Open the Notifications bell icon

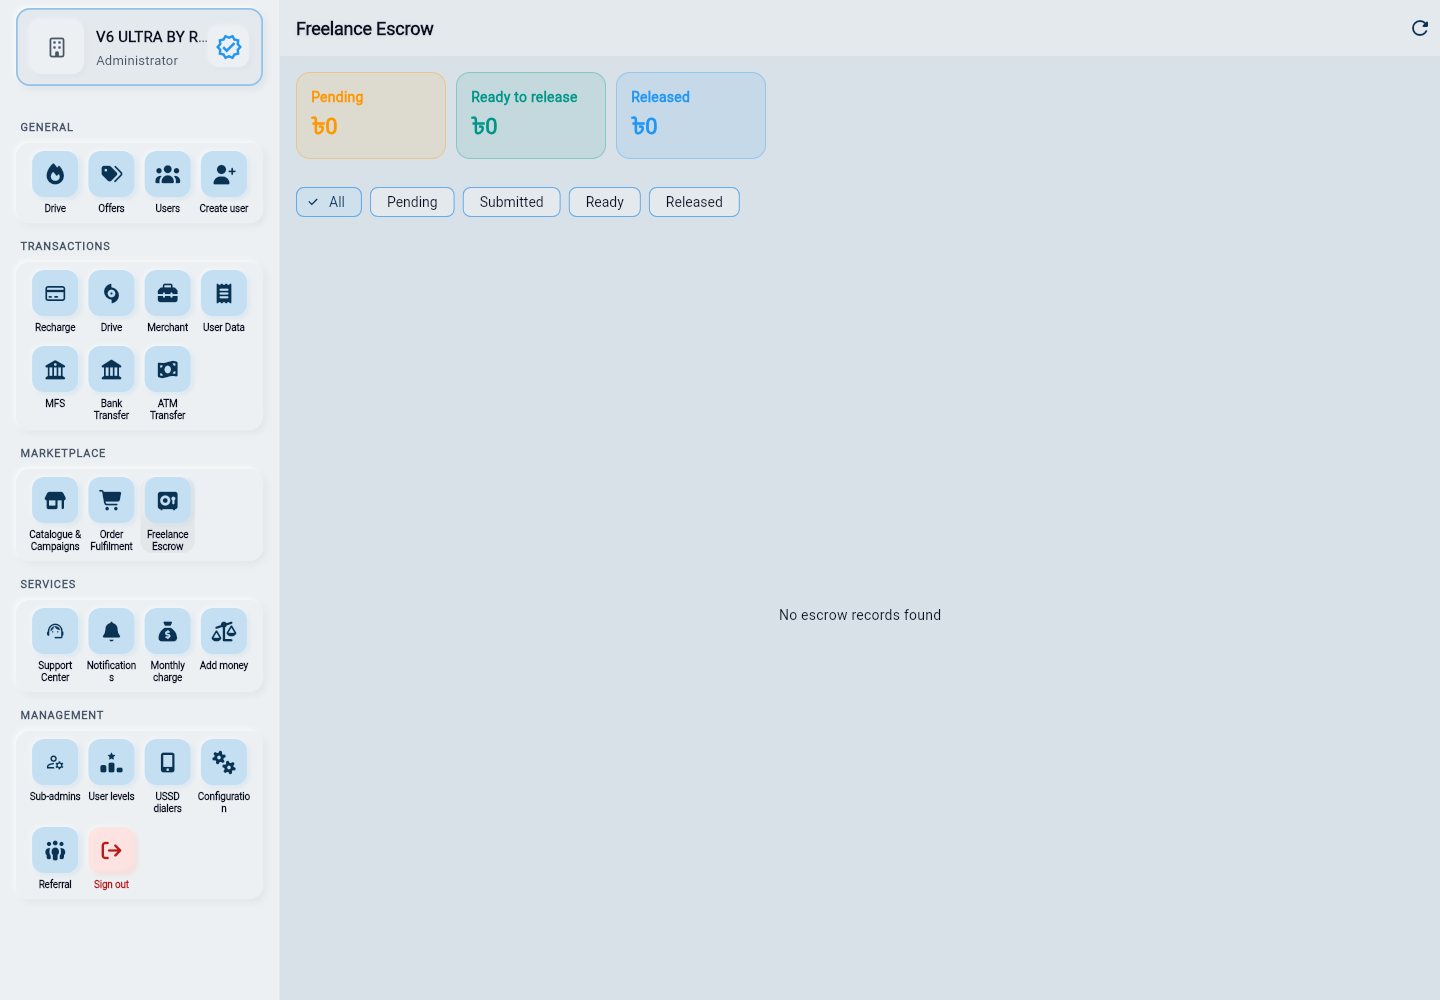pyautogui.click(x=111, y=632)
